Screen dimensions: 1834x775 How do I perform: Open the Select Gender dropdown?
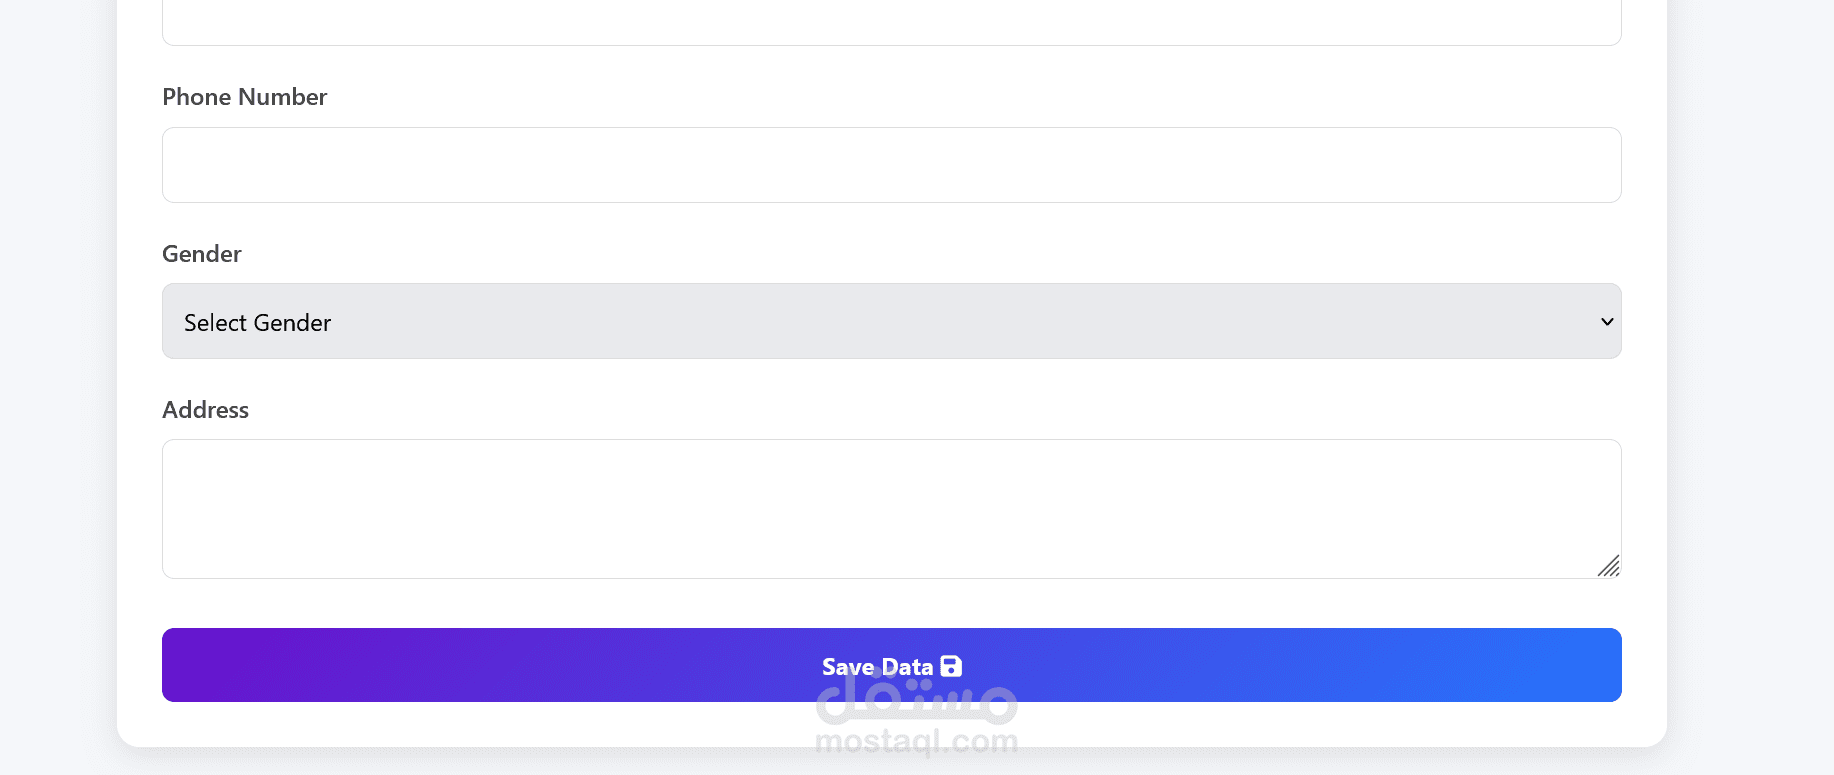(x=891, y=321)
